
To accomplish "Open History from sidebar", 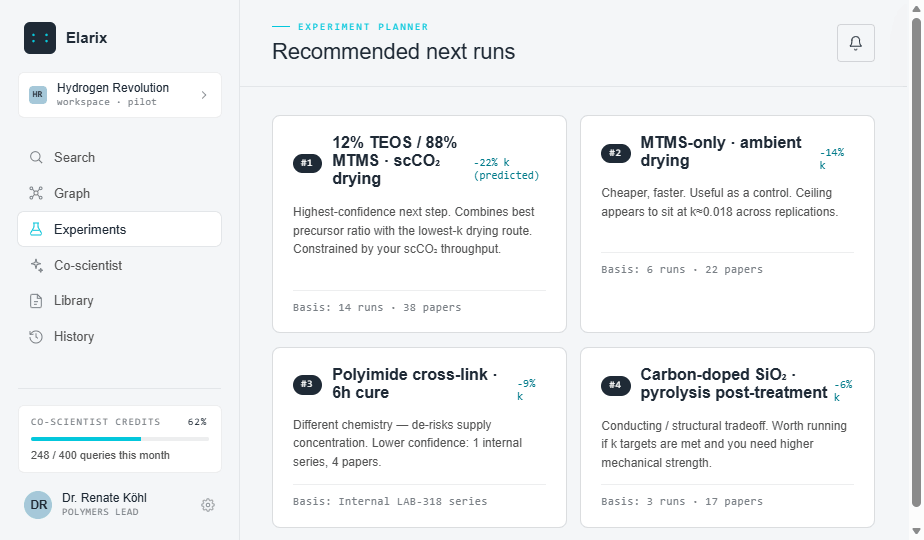I will pyautogui.click(x=120, y=337).
